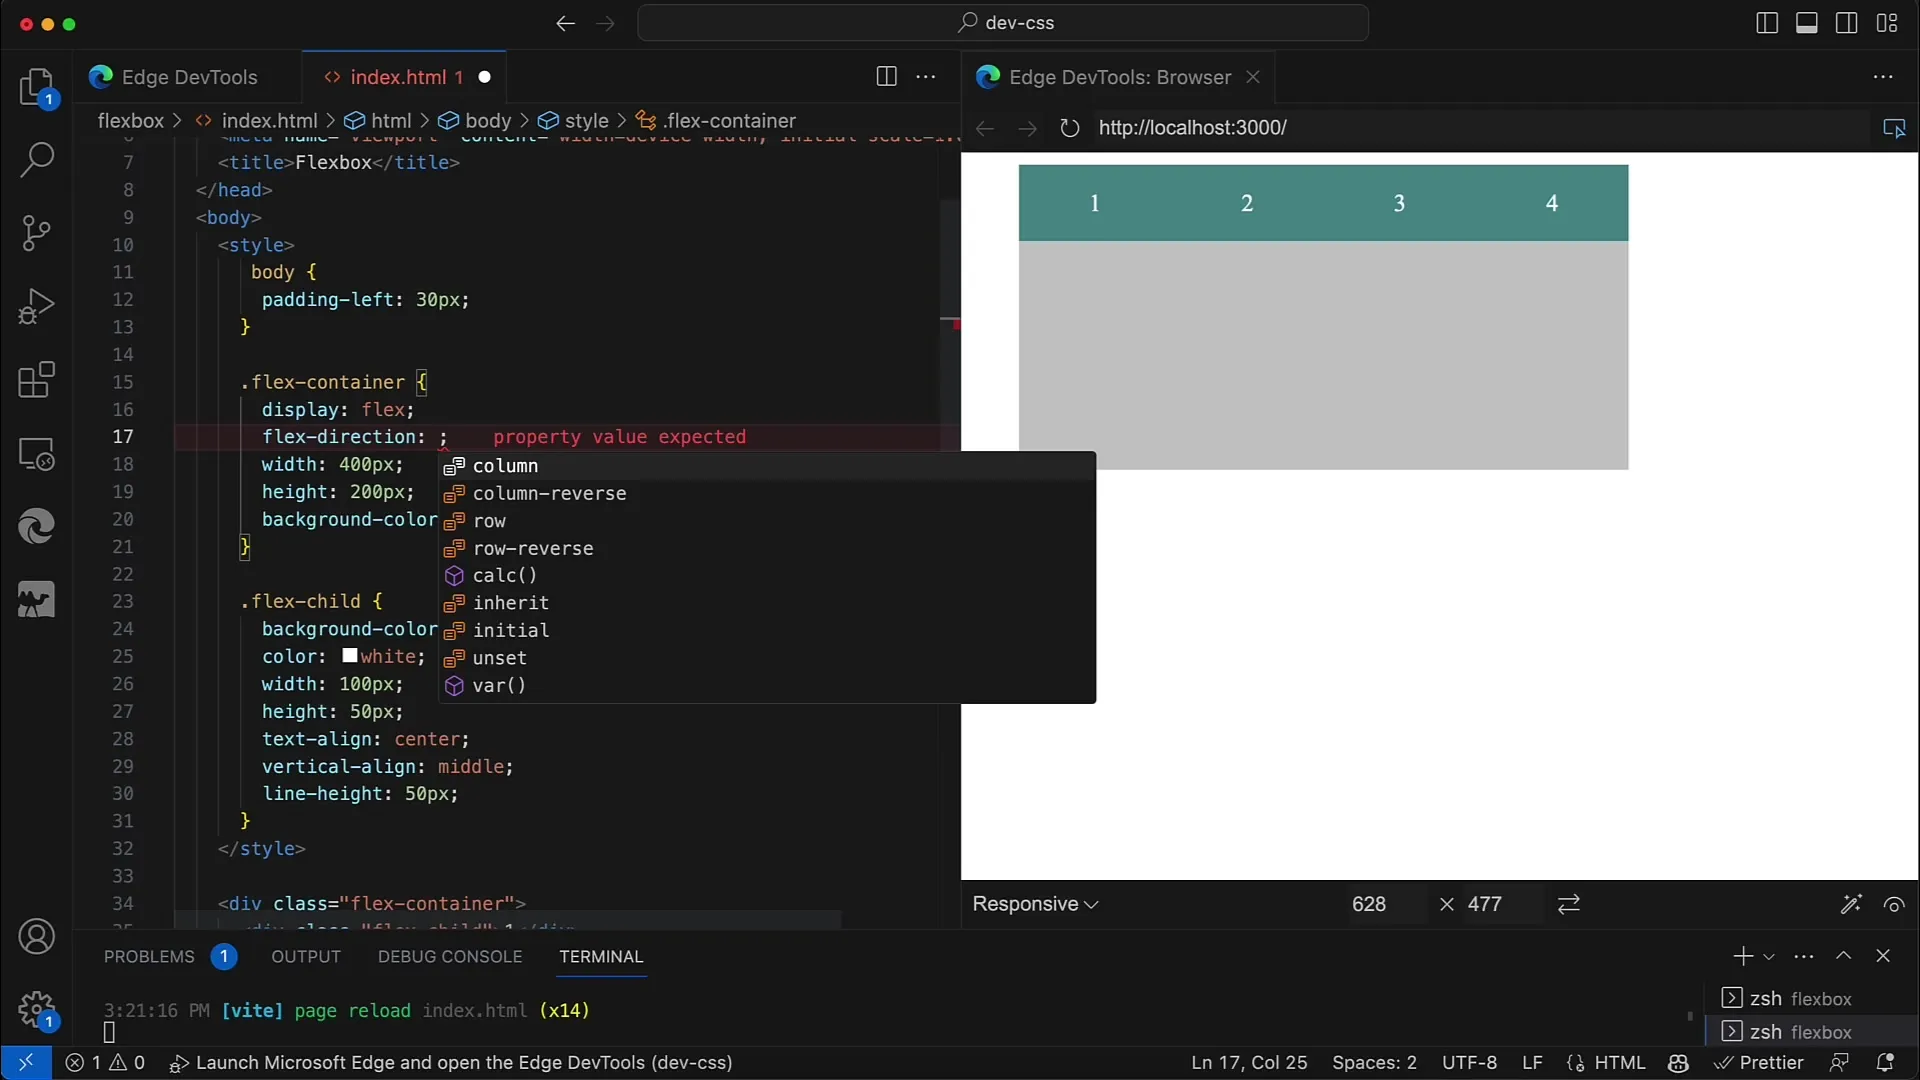
Task: Create a new terminal with plus
Action: click(x=1743, y=956)
